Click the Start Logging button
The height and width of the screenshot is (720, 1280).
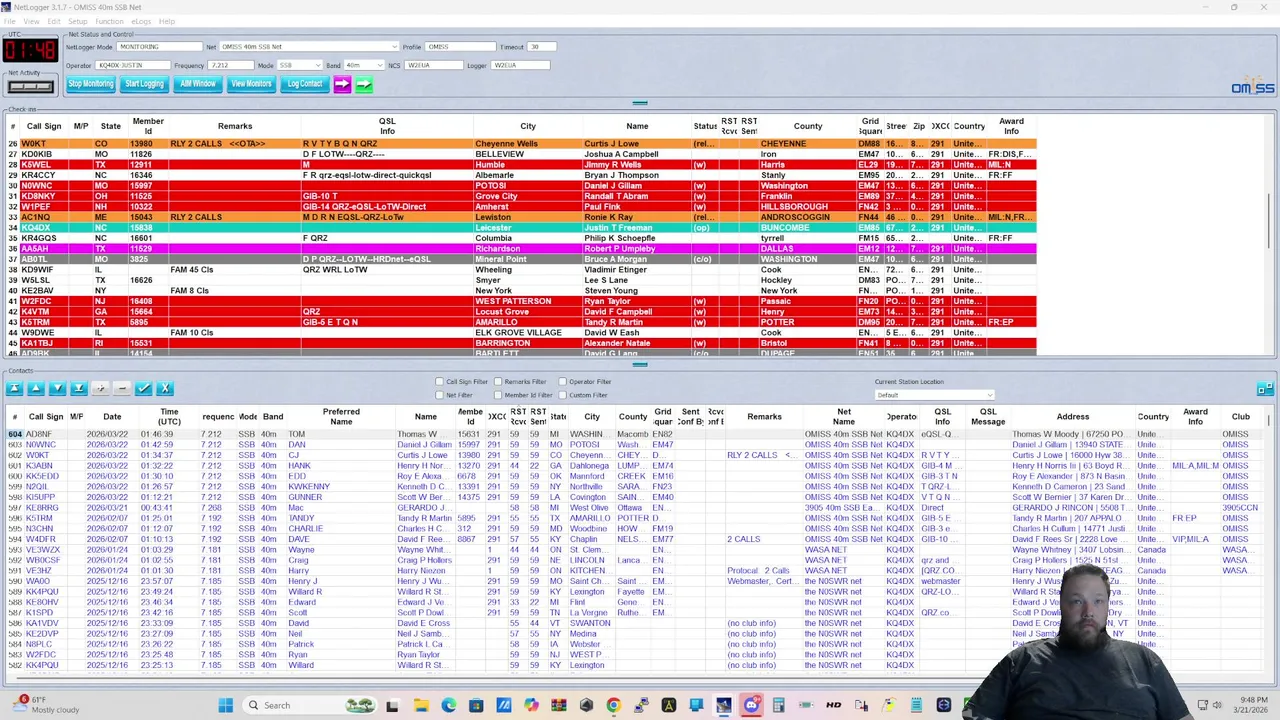pos(144,84)
